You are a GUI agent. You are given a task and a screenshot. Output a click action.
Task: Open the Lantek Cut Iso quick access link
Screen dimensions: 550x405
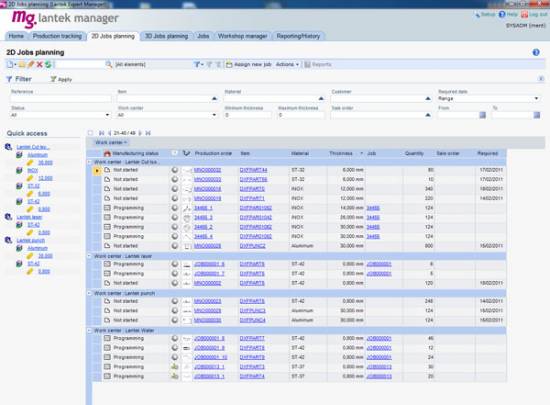[33, 147]
